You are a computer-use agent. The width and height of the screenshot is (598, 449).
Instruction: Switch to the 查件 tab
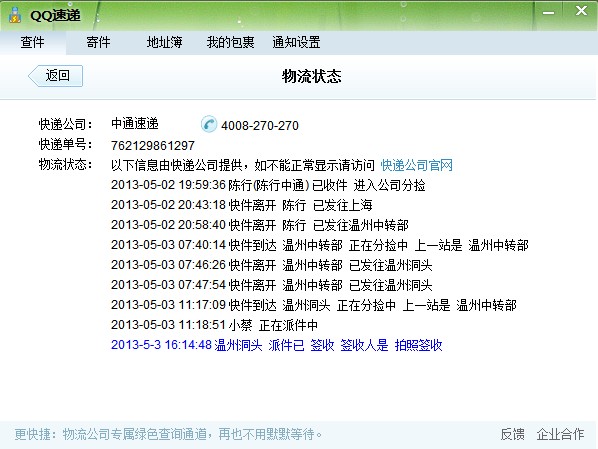coord(32,42)
